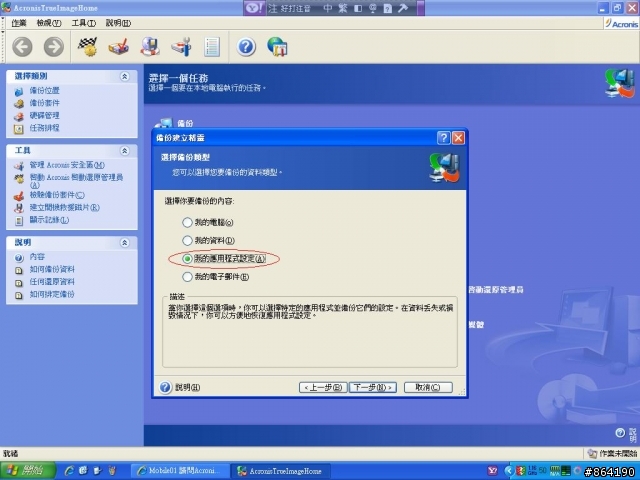Select the 我的電腦 radio option
Viewport: 640px width, 480px height.
tap(187, 222)
